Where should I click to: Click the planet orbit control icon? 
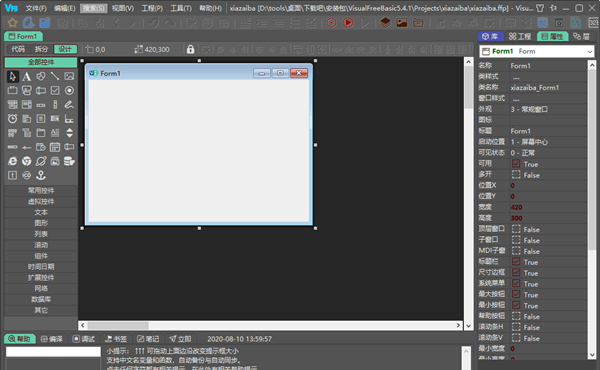pos(41,161)
